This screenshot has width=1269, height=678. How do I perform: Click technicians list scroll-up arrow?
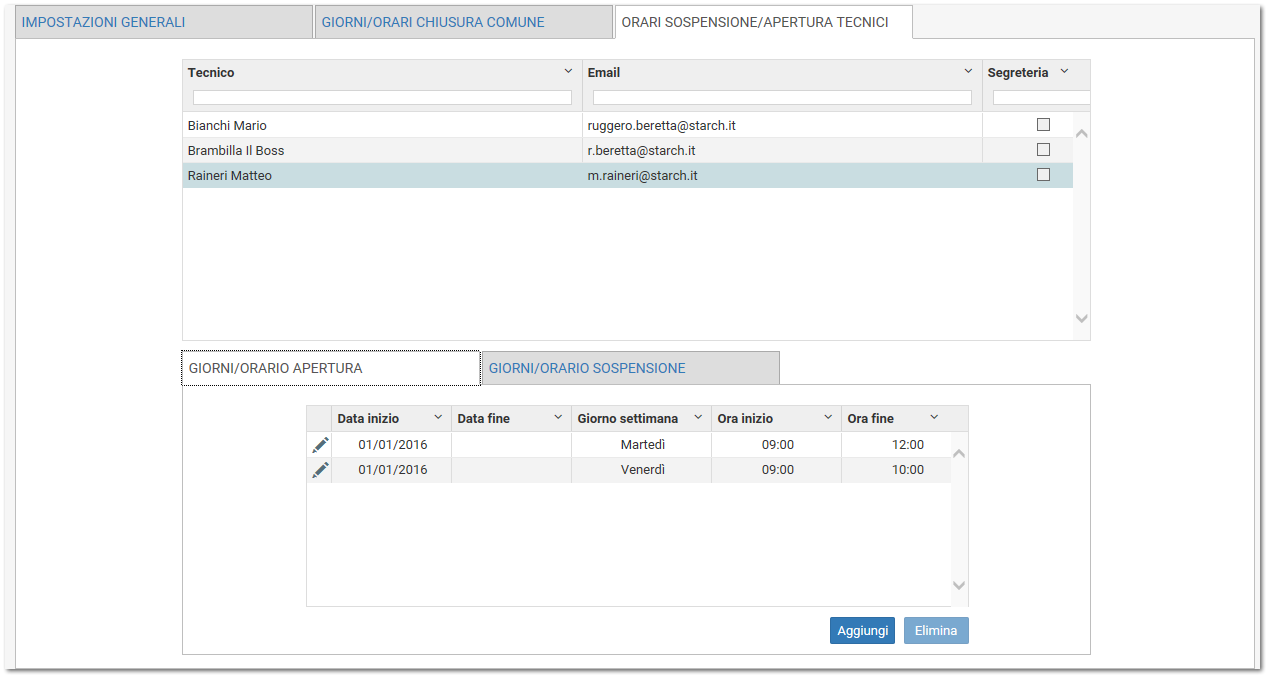[x=1081, y=133]
